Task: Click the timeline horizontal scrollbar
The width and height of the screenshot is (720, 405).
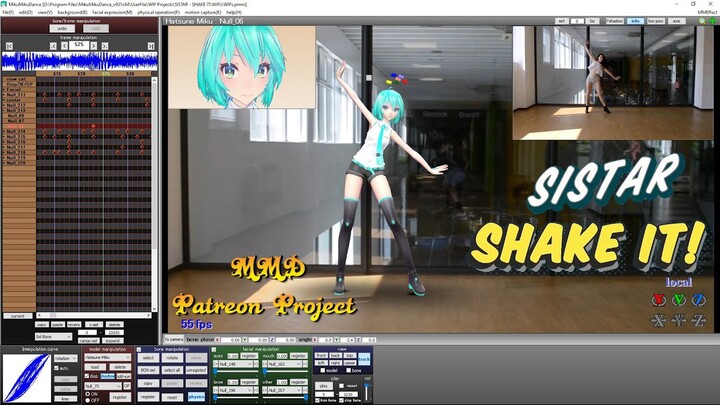Action: pos(94,315)
